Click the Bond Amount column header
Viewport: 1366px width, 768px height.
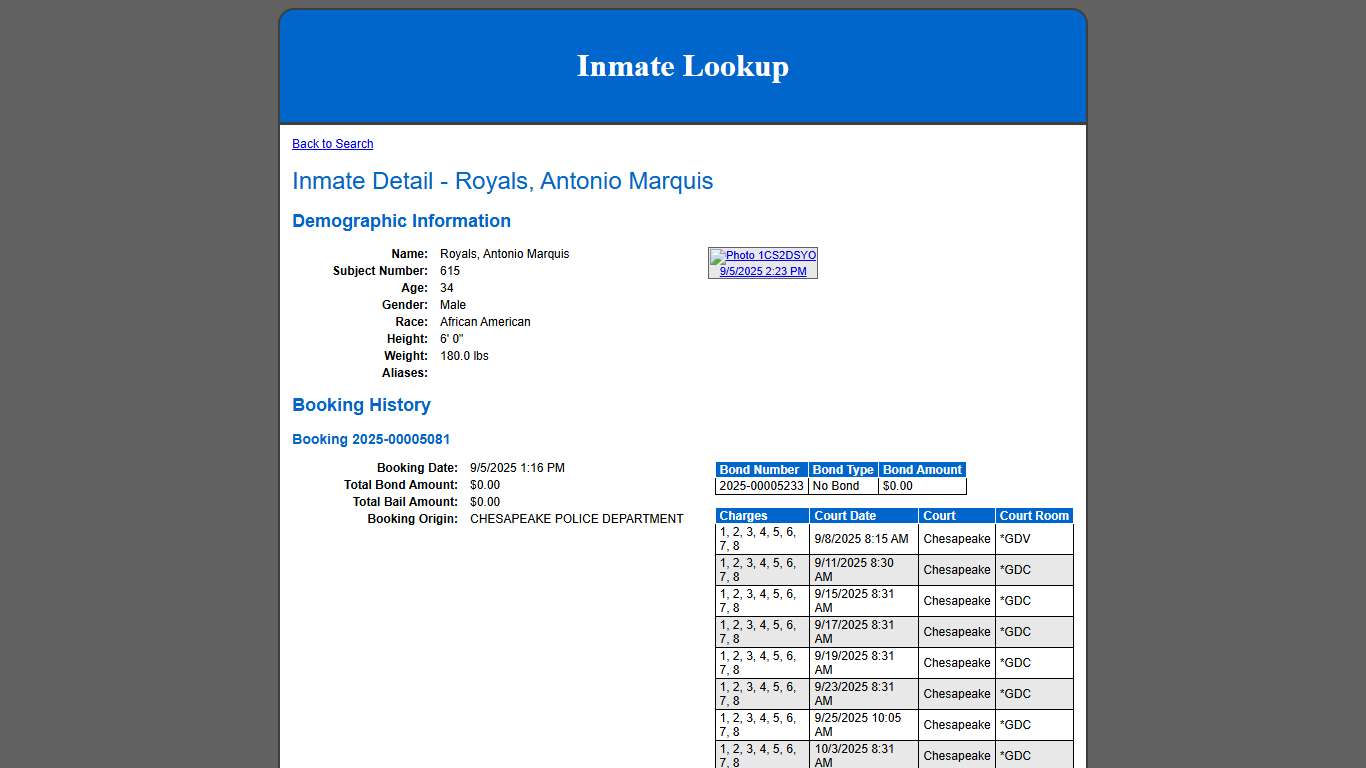(x=921, y=469)
